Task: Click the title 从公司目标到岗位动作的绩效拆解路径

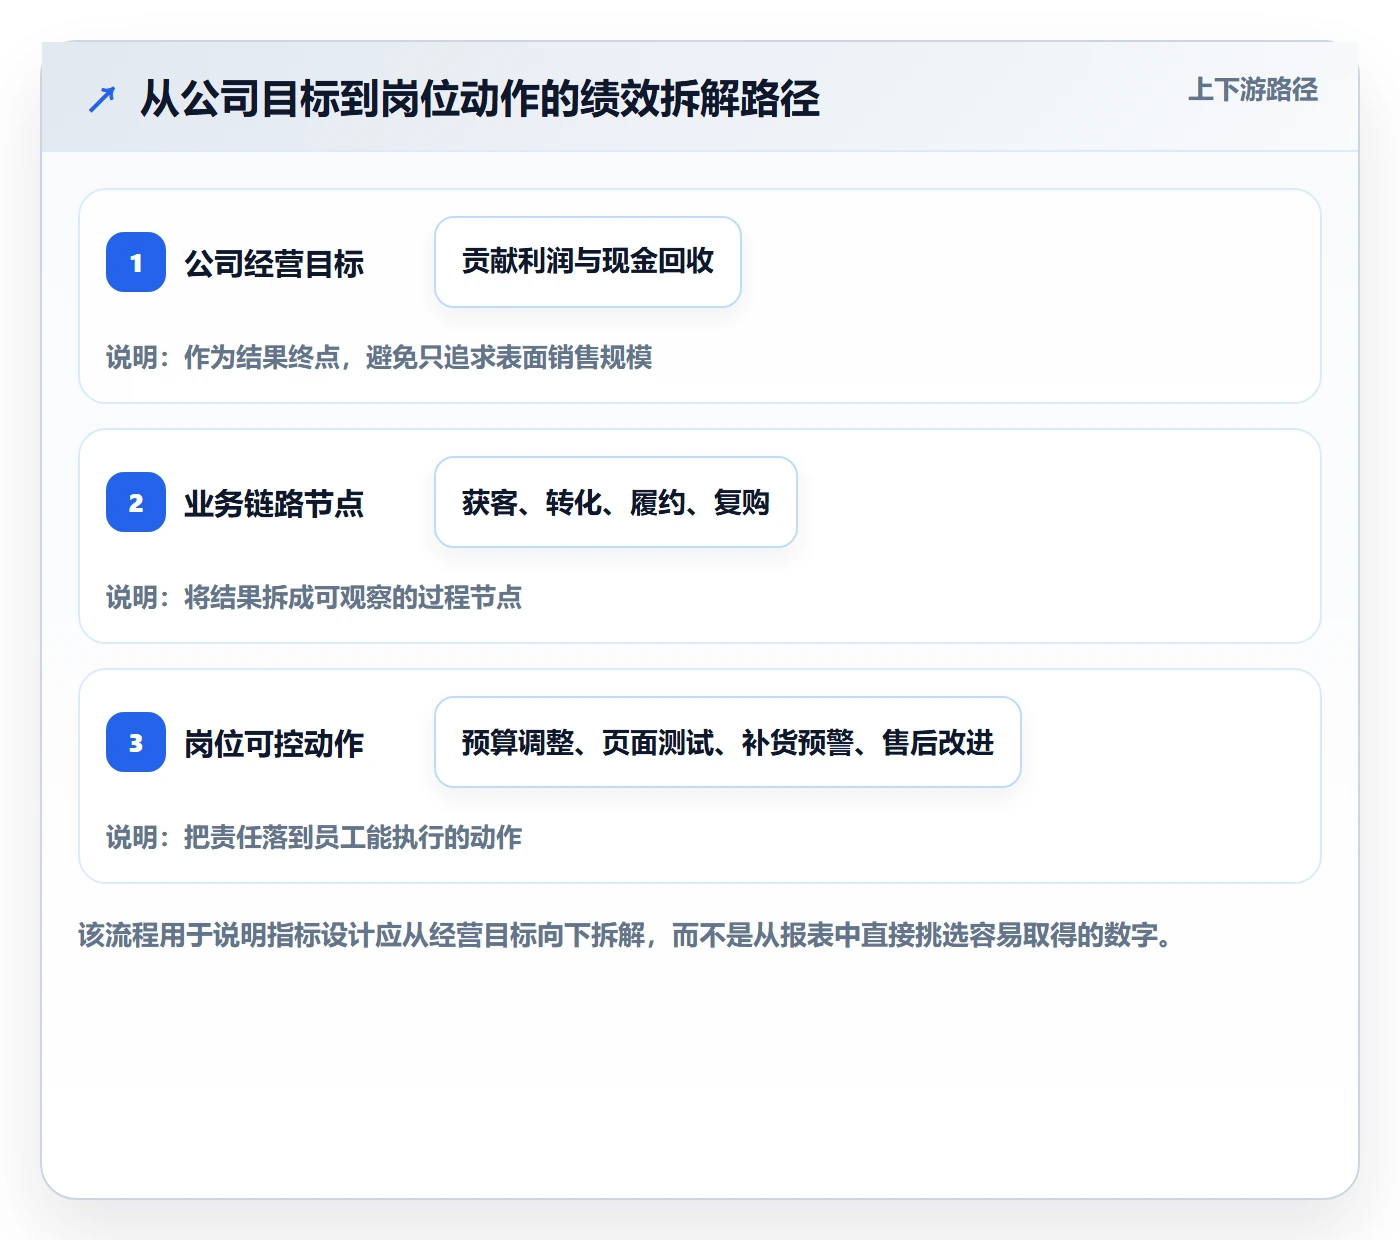Action: tap(480, 99)
